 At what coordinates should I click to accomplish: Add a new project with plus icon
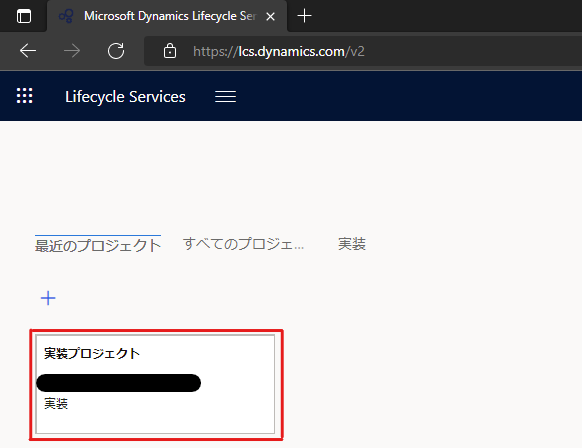pos(48,298)
